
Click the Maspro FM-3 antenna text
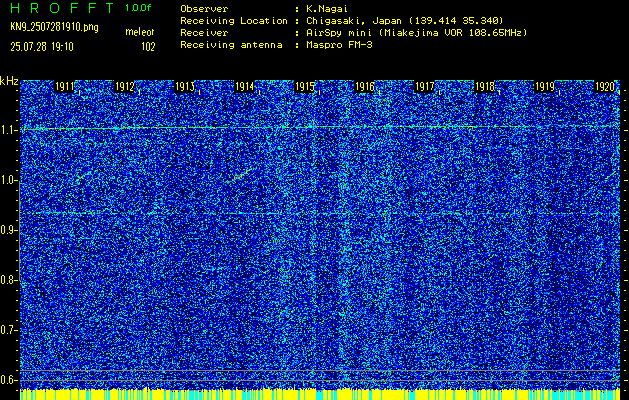click(339, 45)
